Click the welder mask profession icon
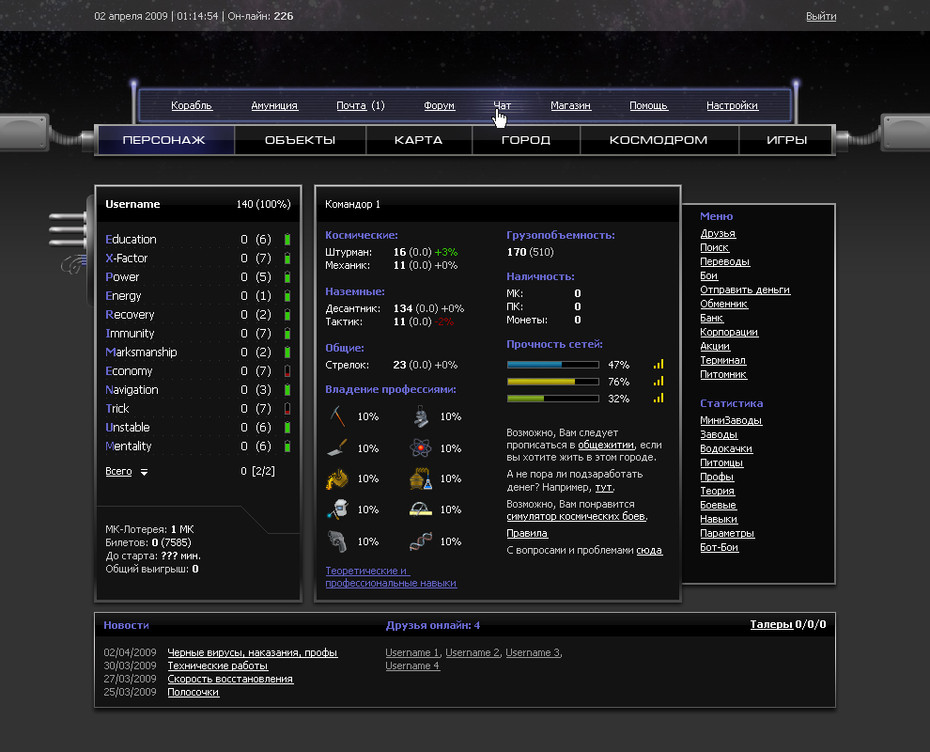Screen dimensions: 930x752 pyautogui.click(x=337, y=509)
